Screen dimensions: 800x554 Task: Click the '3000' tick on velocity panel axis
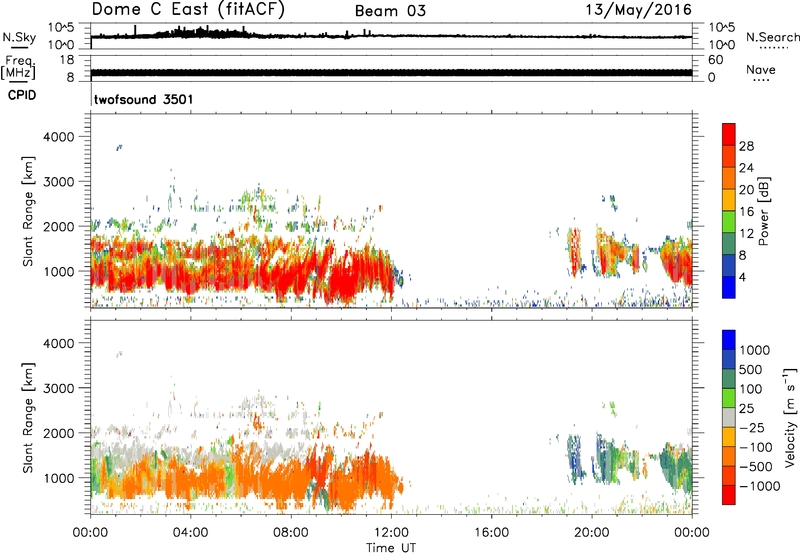pos(58,388)
